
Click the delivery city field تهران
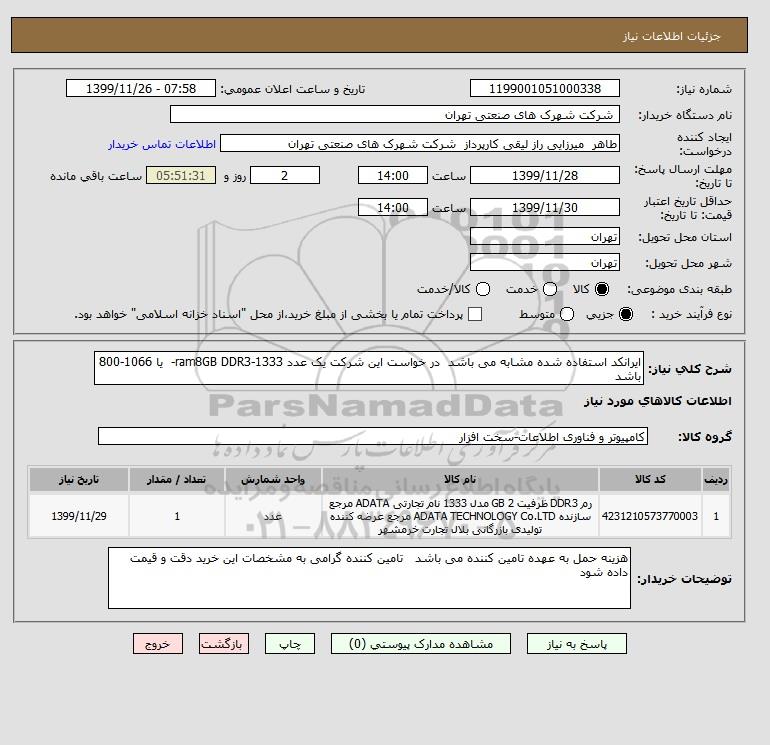click(545, 262)
